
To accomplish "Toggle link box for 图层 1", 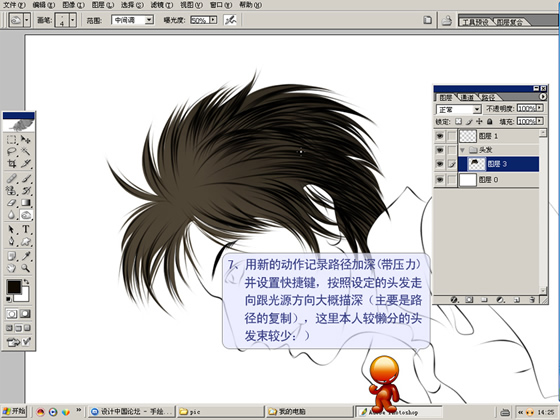I will point(452,136).
